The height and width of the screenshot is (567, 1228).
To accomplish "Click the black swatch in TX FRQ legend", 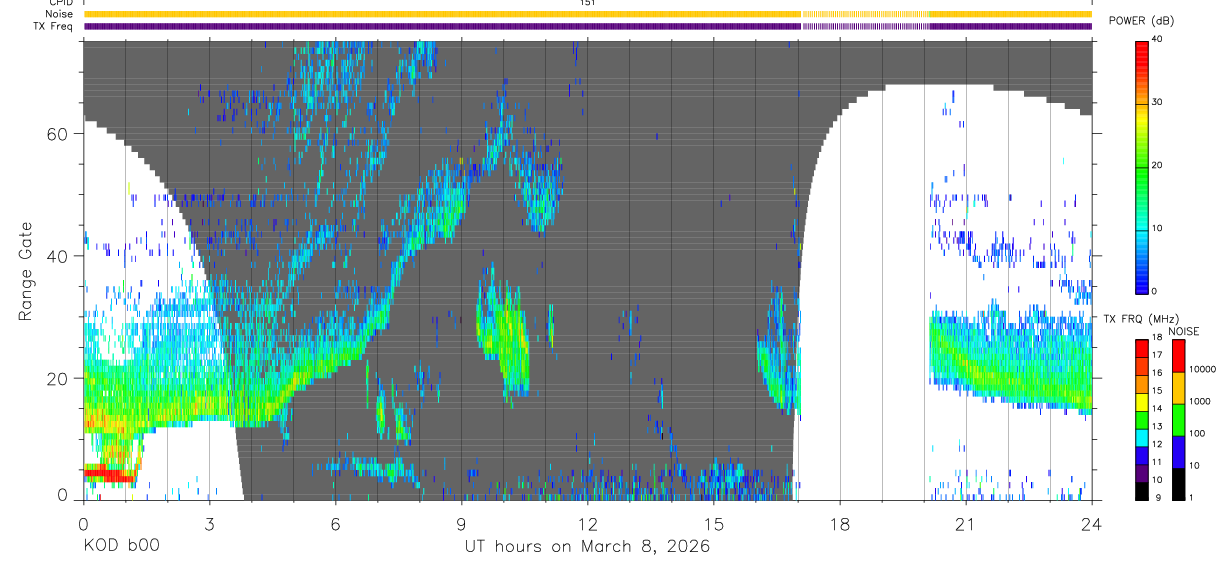I will pyautogui.click(x=1142, y=489).
